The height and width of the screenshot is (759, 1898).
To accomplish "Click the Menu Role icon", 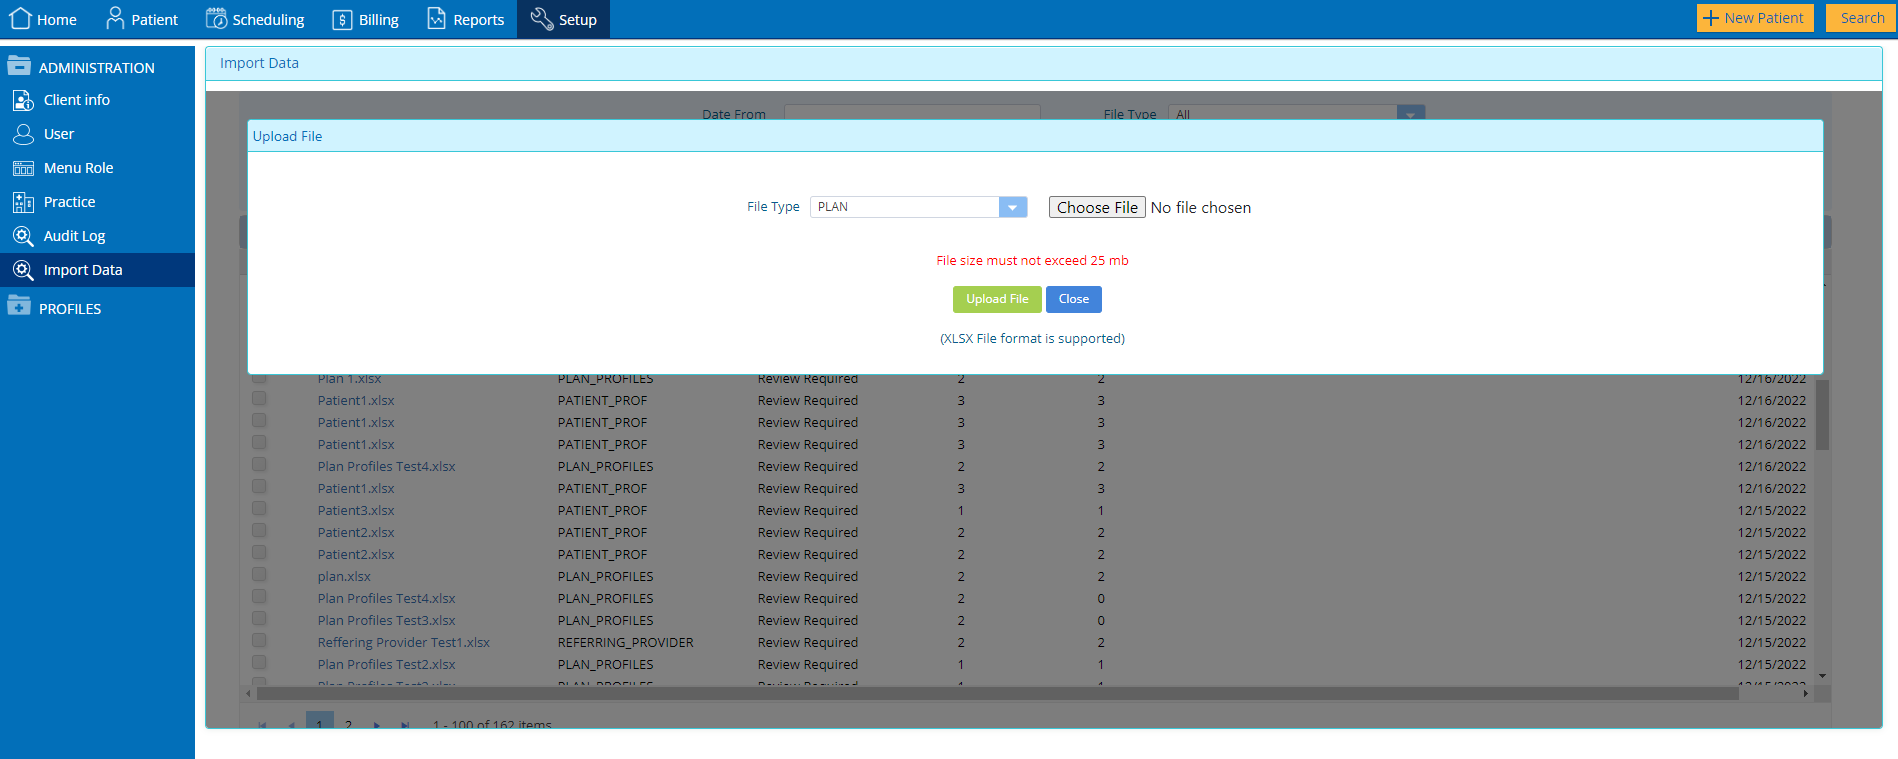I will (x=23, y=168).
